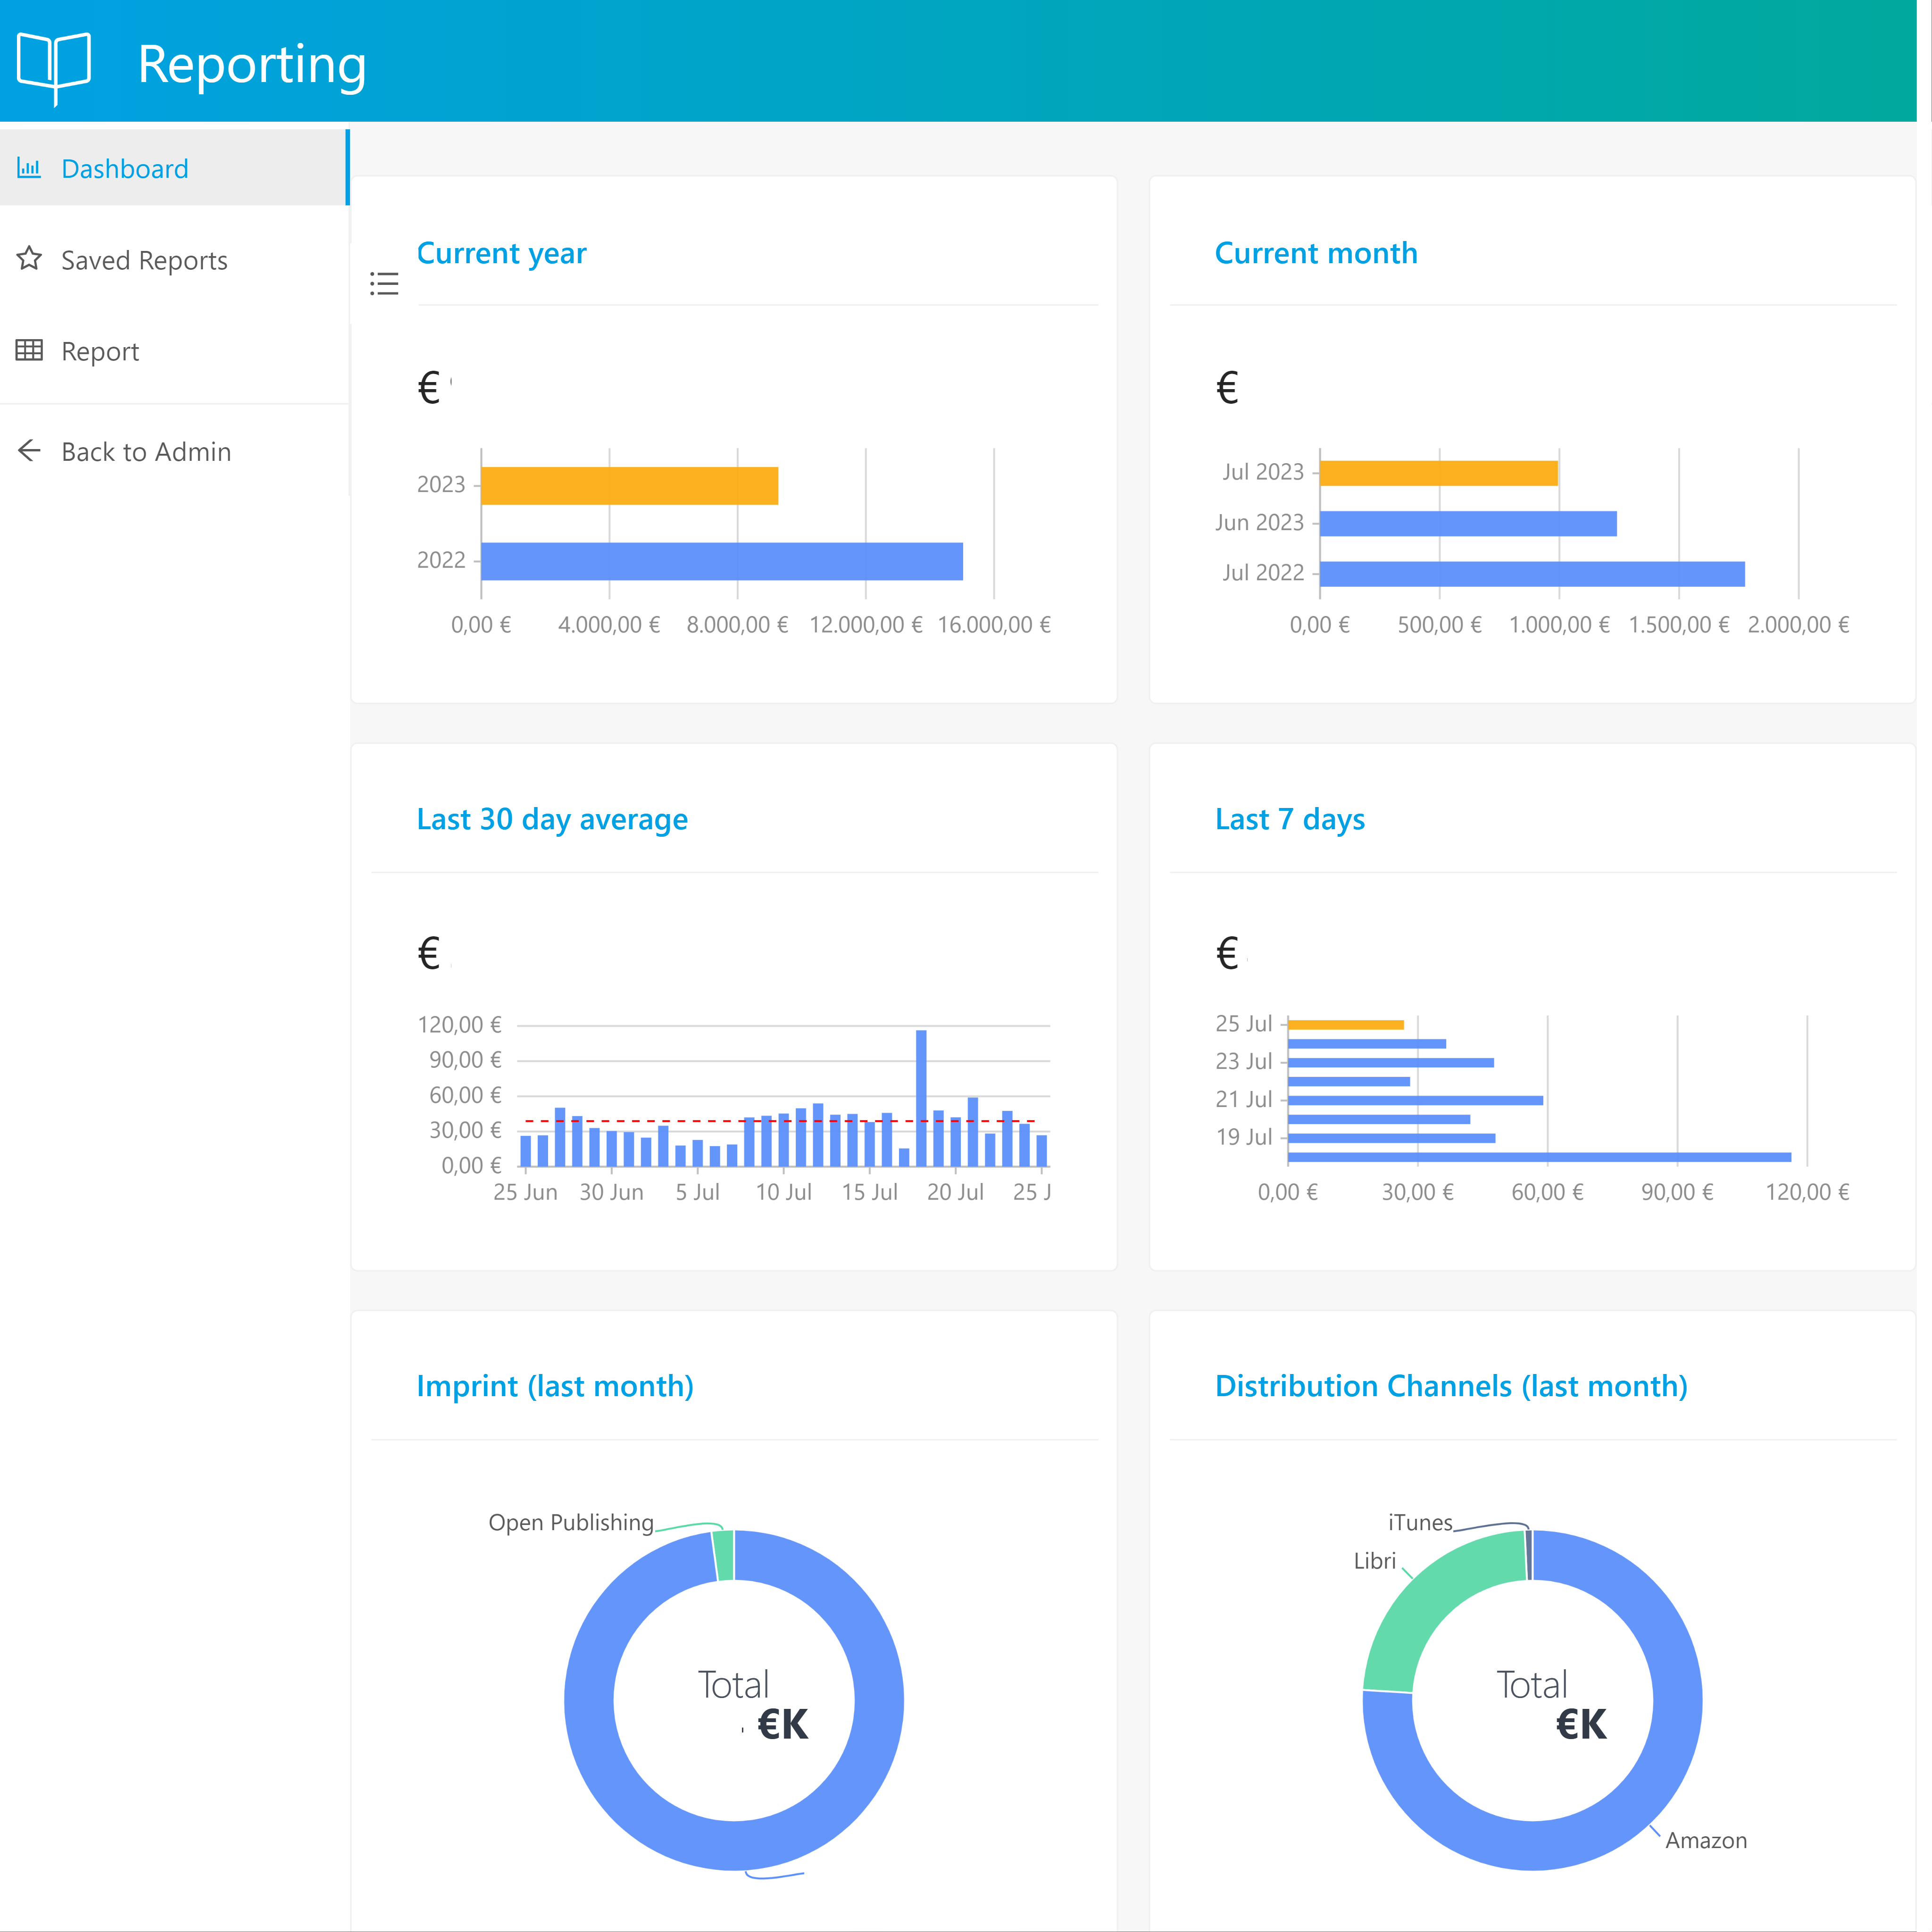Click the orange 25 Jul bar
The width and height of the screenshot is (1932, 1932).
pyautogui.click(x=1346, y=1024)
